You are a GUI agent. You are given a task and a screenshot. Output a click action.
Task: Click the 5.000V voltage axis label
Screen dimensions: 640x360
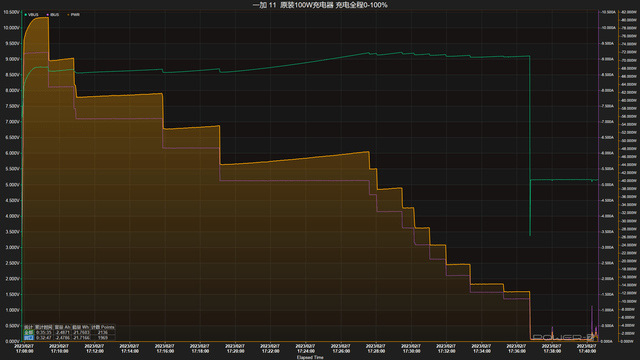point(11,185)
